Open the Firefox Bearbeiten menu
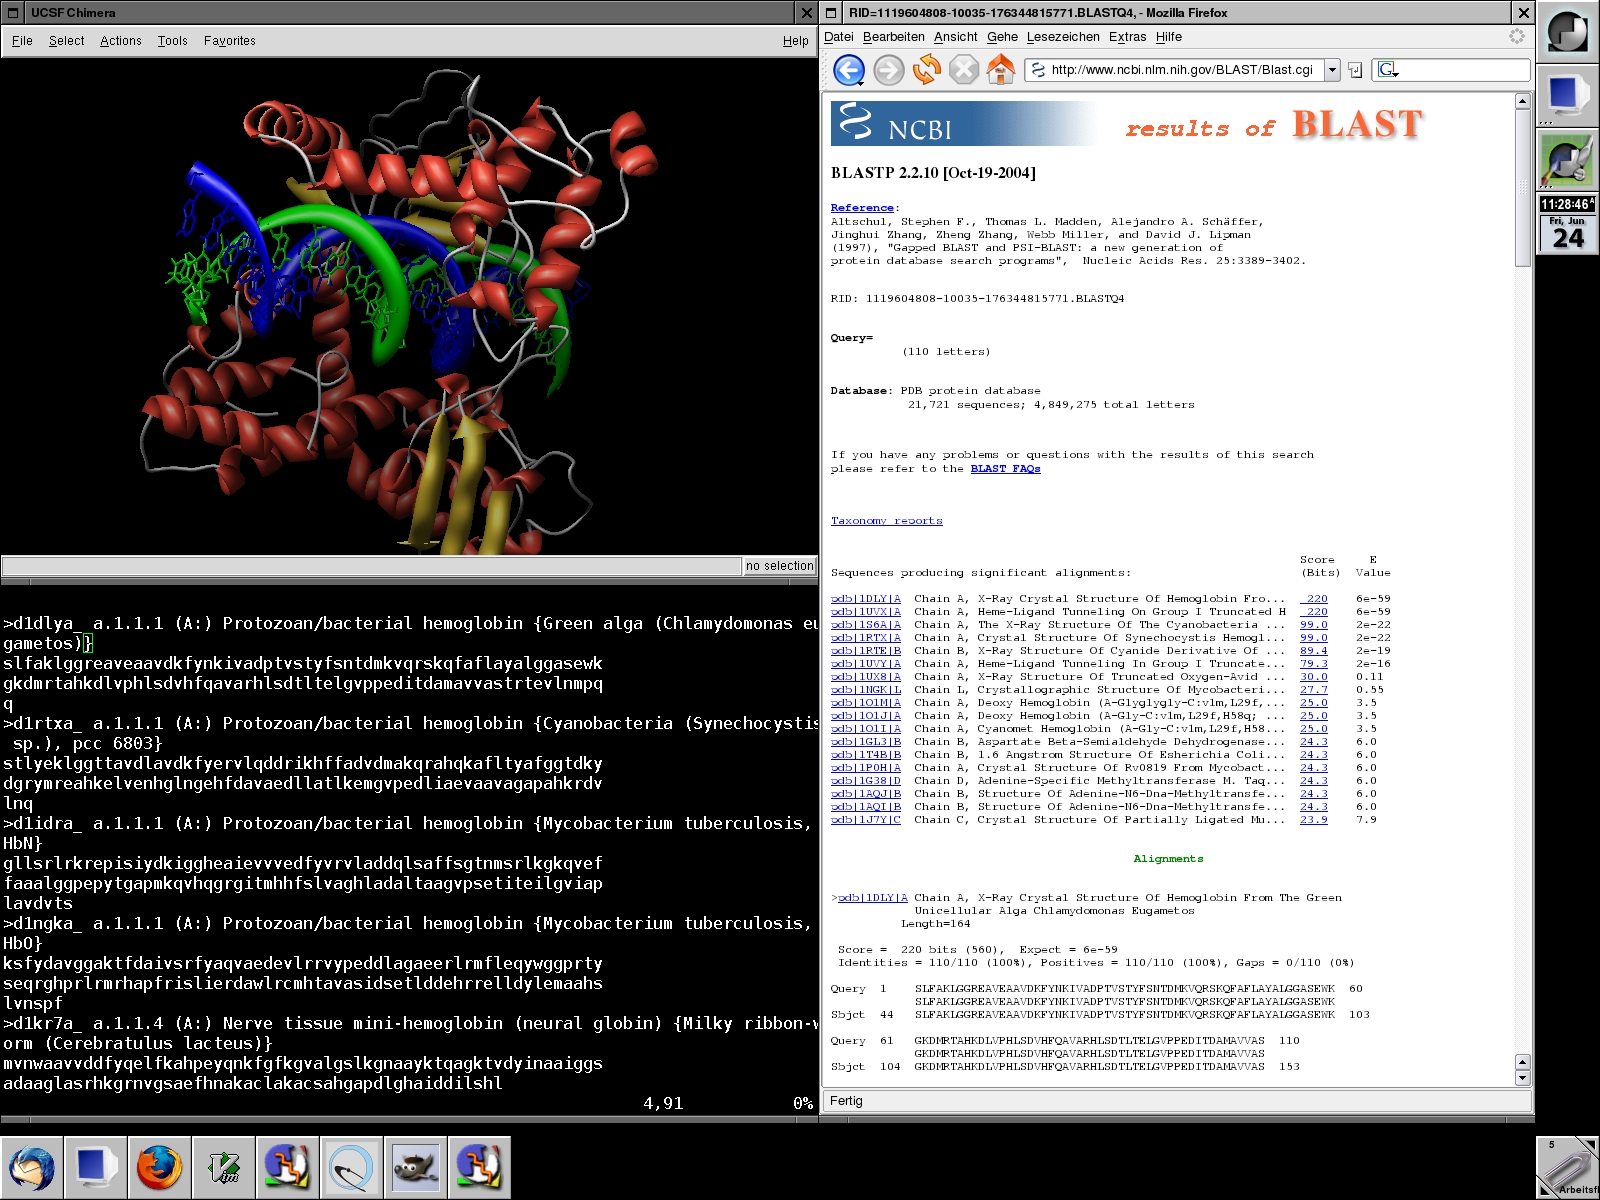 click(894, 37)
